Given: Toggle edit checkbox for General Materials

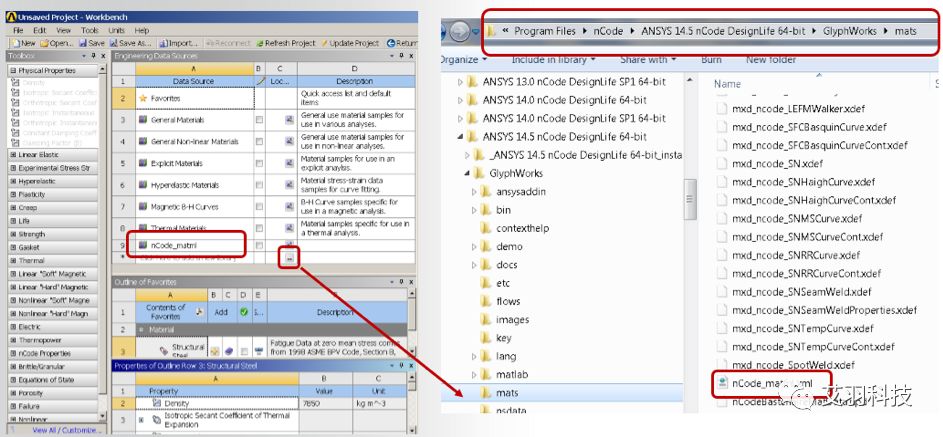Looking at the screenshot, I should coord(259,120).
